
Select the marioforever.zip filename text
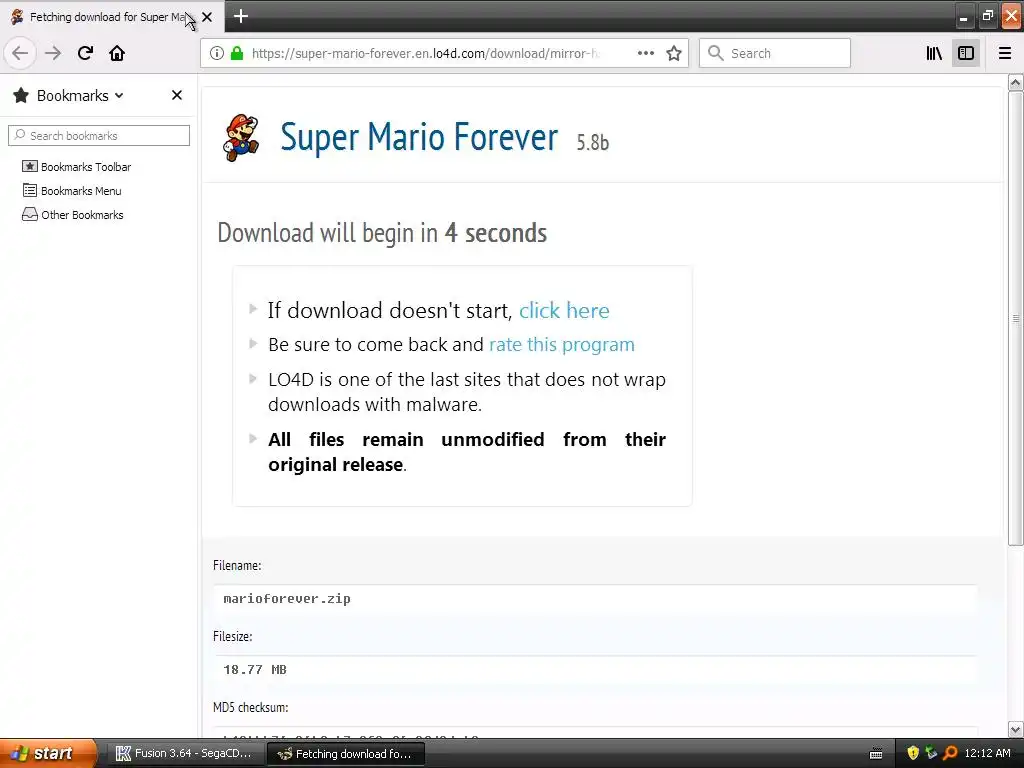(x=287, y=598)
